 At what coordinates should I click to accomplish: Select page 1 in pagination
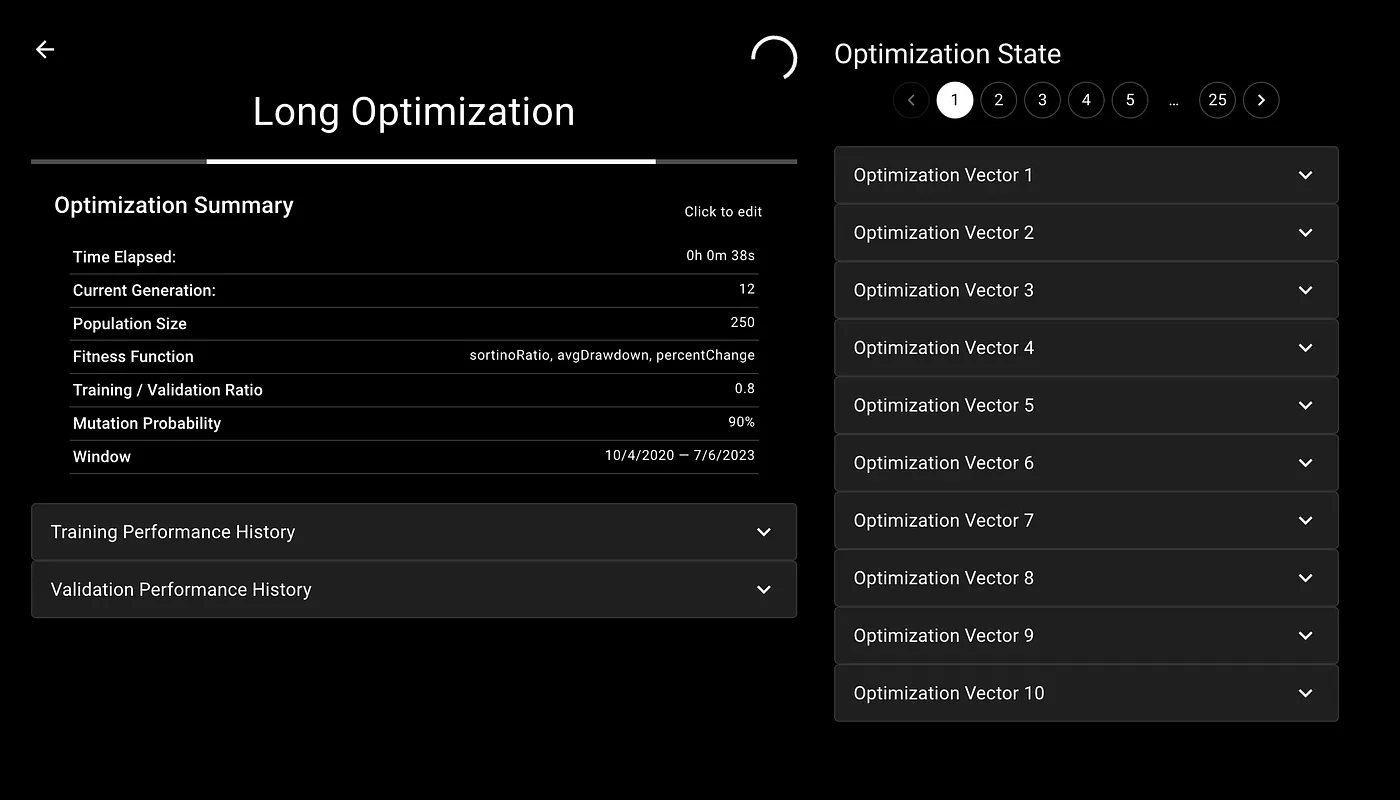point(955,100)
